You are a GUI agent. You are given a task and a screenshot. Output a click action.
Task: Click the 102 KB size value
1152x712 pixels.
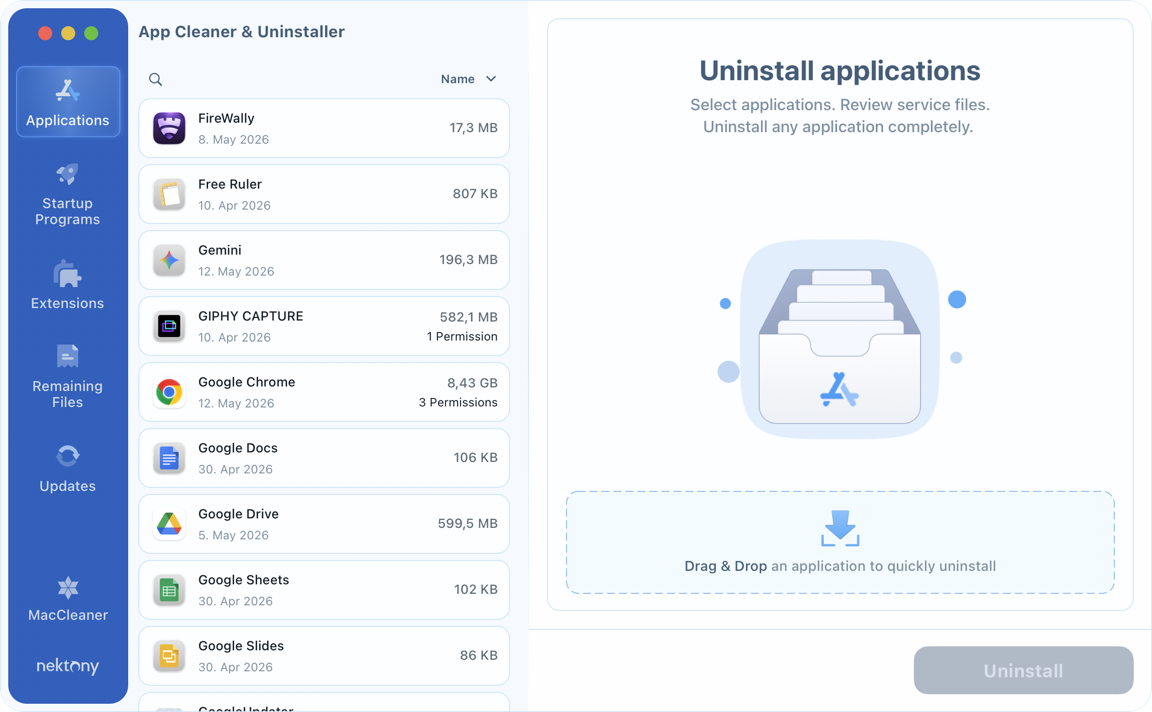pos(476,589)
